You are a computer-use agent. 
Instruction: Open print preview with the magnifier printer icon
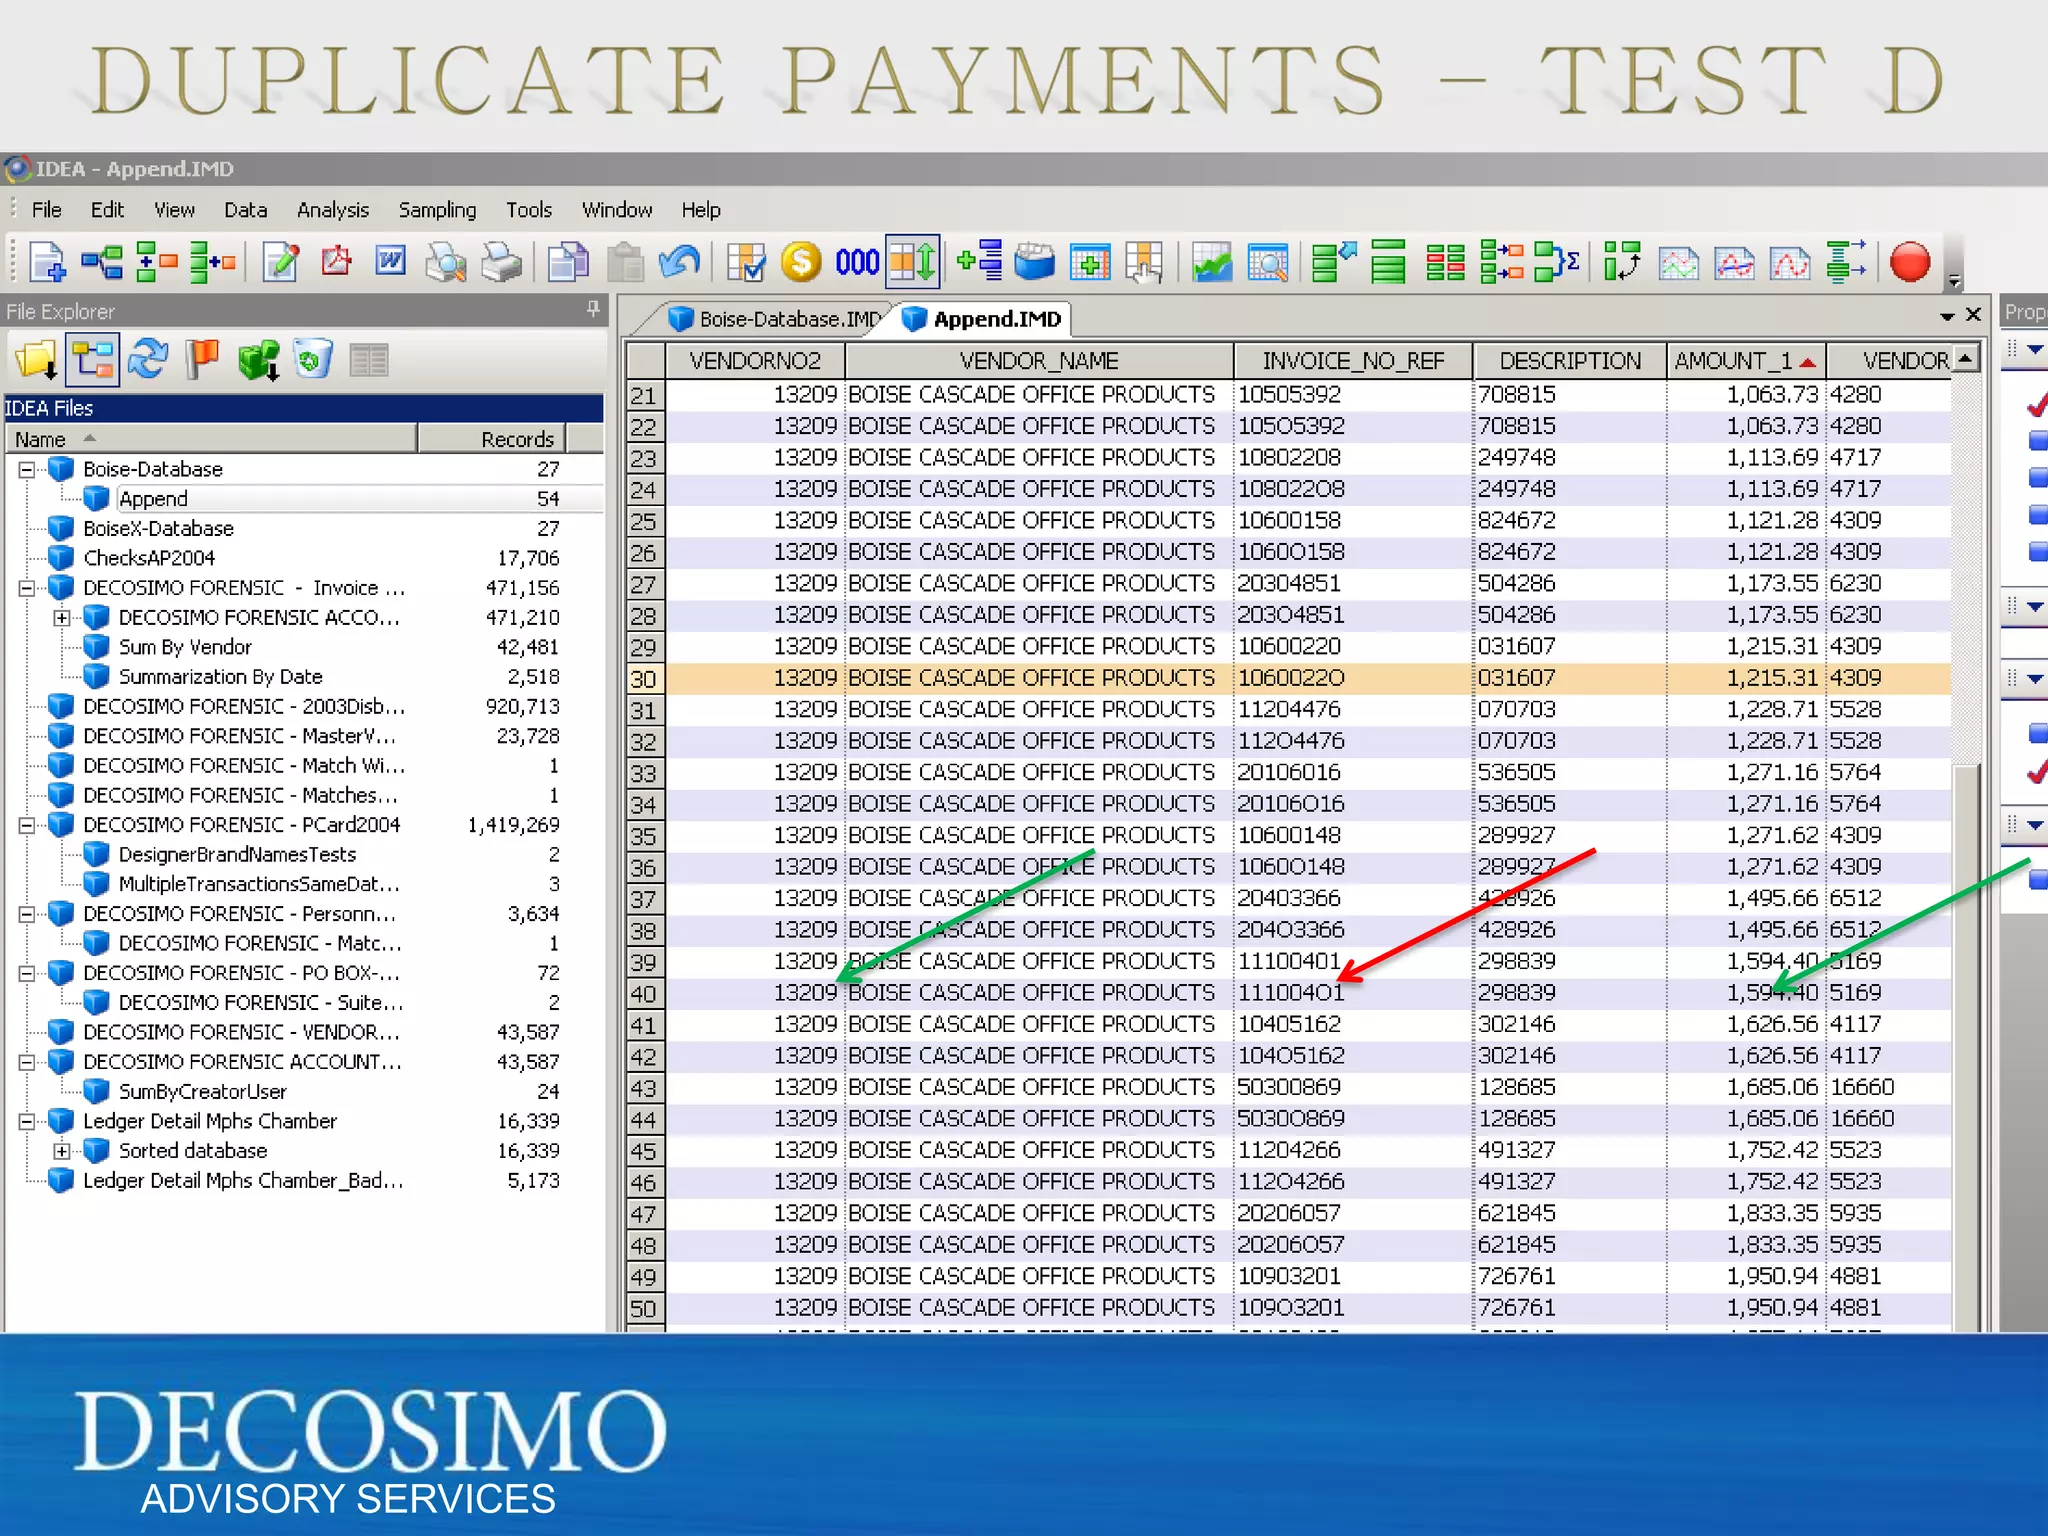(446, 263)
